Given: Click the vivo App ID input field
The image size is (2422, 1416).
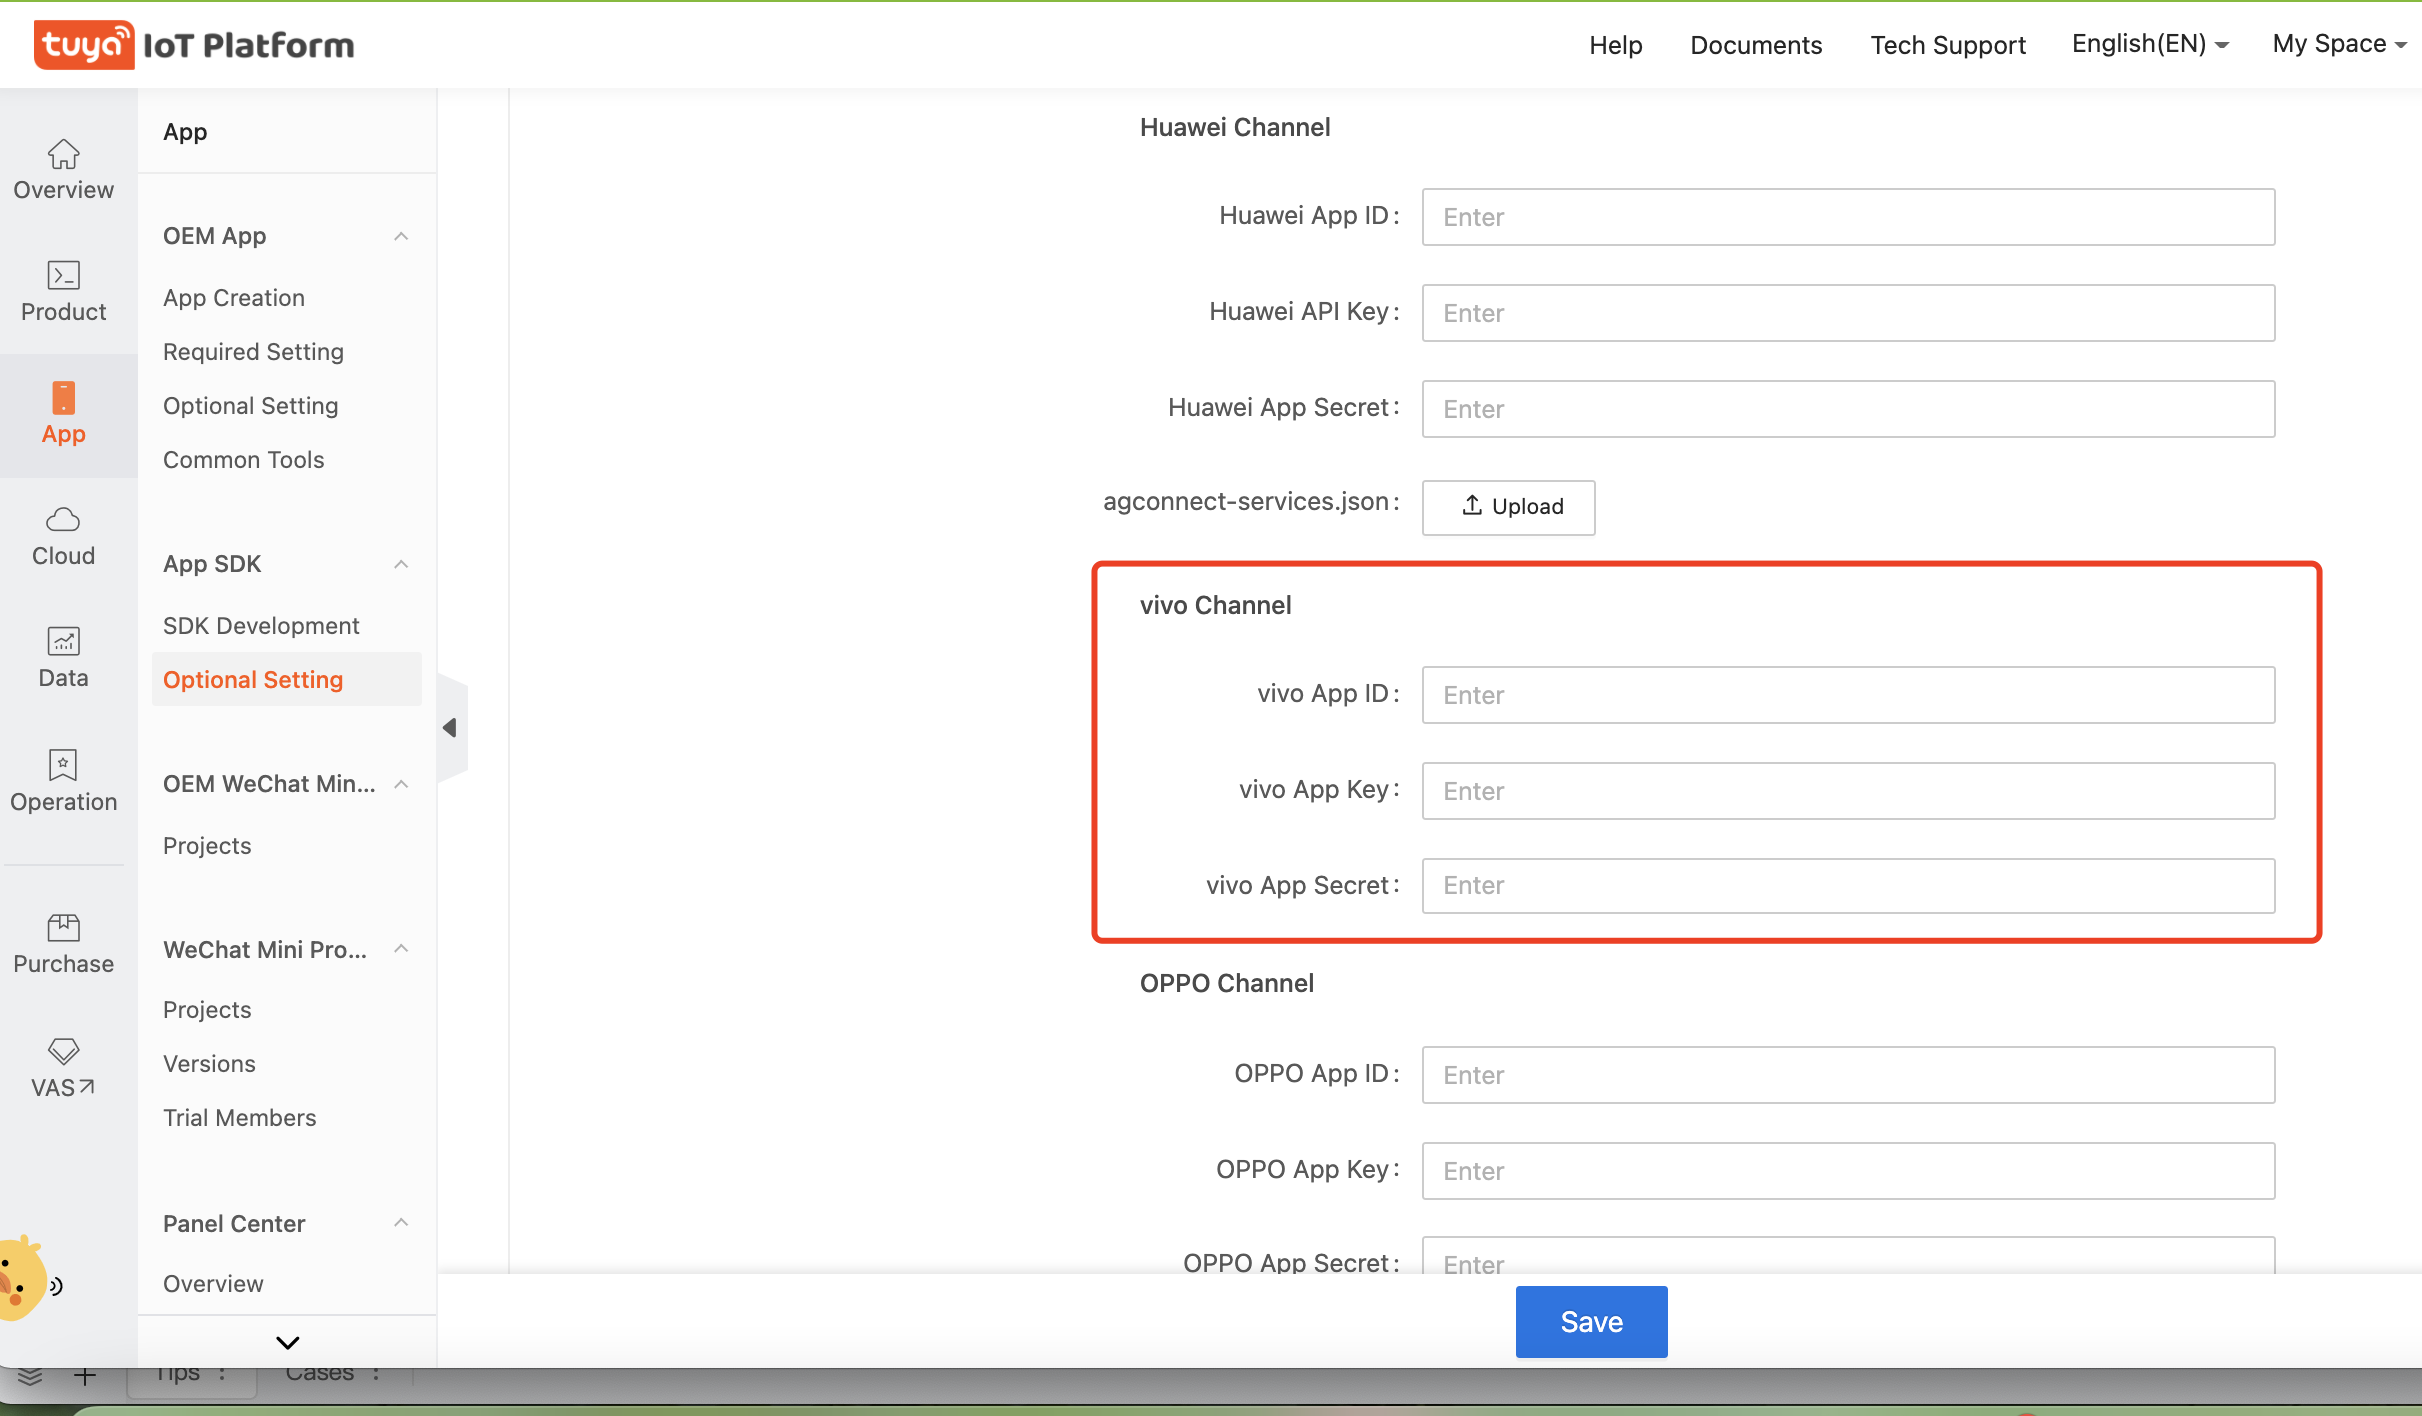Looking at the screenshot, I should 1848,694.
